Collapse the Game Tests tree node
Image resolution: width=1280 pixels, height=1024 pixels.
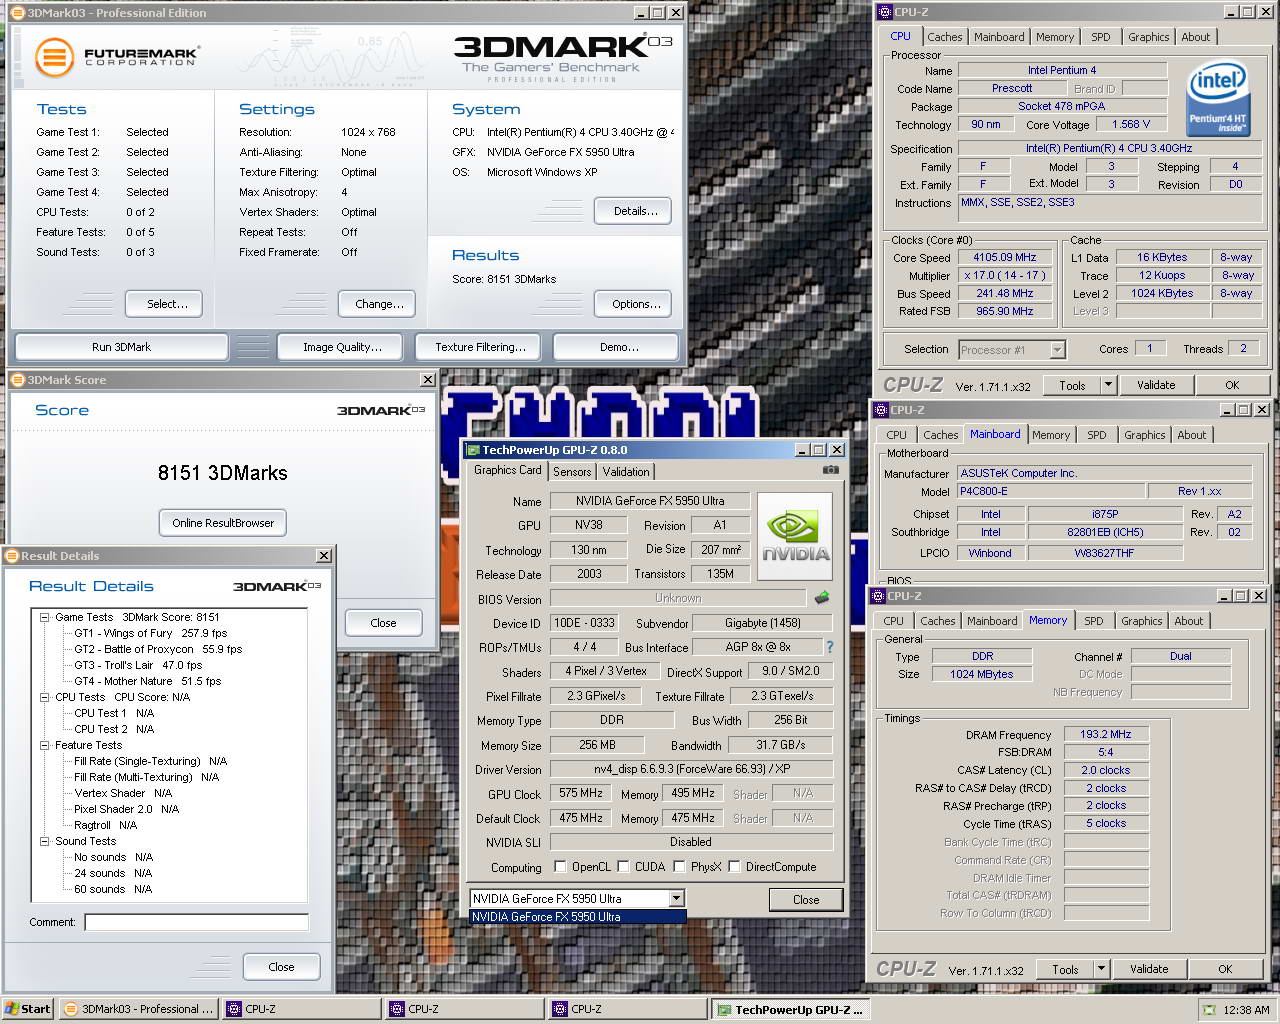tap(45, 617)
